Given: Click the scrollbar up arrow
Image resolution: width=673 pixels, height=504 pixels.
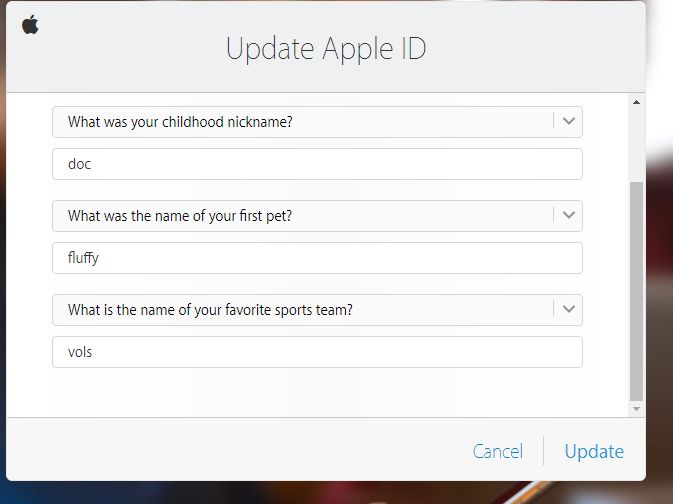Looking at the screenshot, I should (637, 102).
